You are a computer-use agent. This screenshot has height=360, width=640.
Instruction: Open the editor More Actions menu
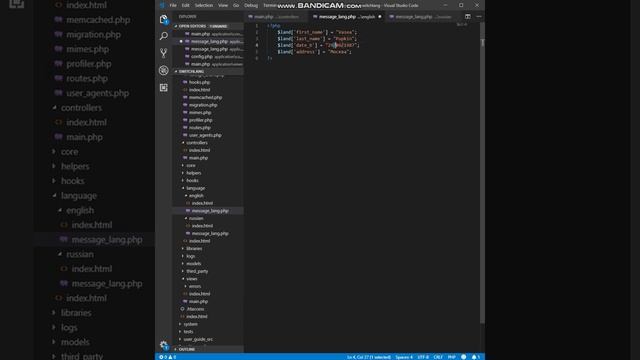tap(479, 17)
